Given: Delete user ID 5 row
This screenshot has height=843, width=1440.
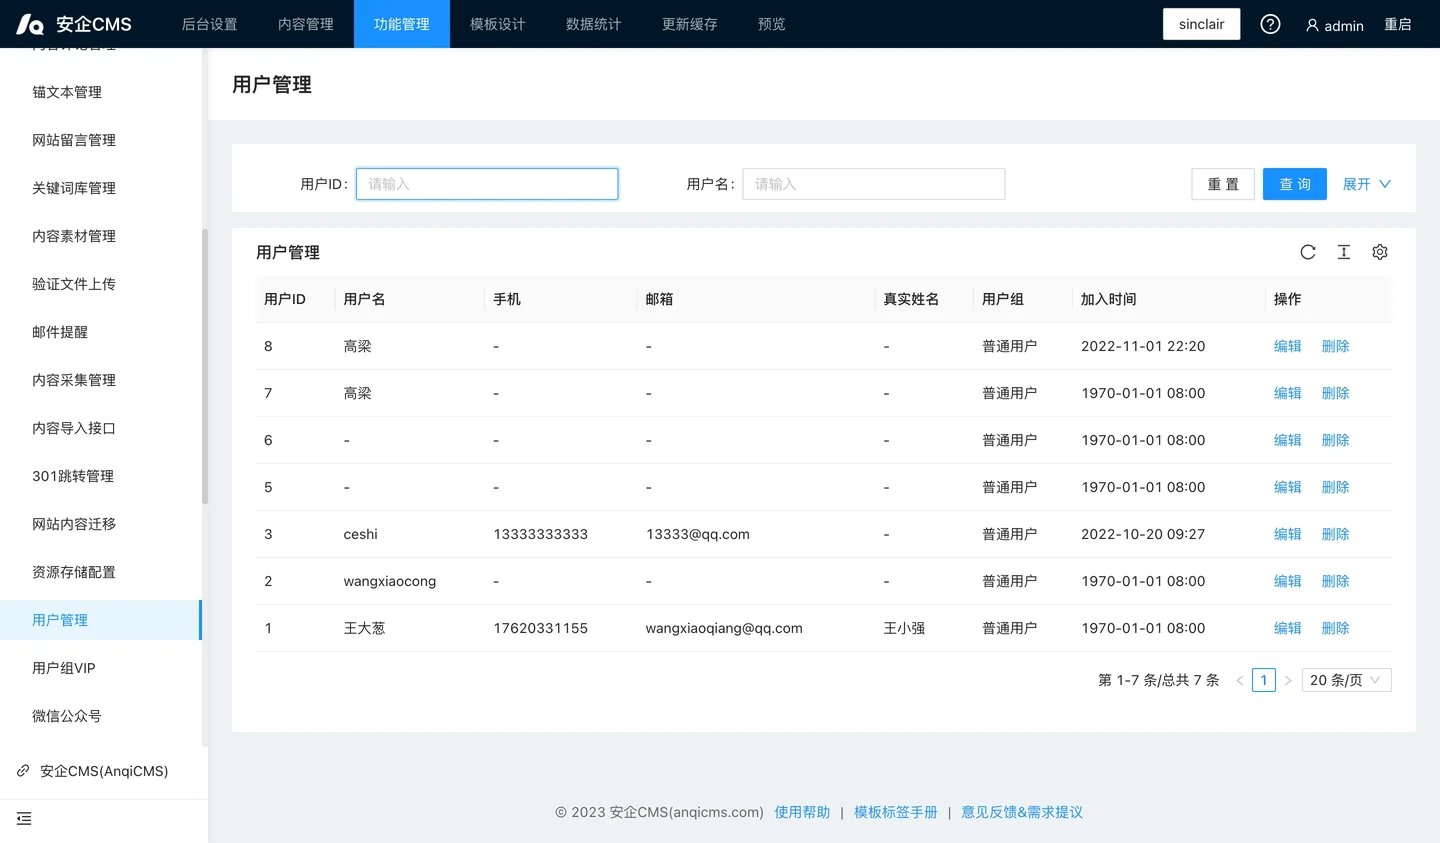Looking at the screenshot, I should [x=1336, y=487].
